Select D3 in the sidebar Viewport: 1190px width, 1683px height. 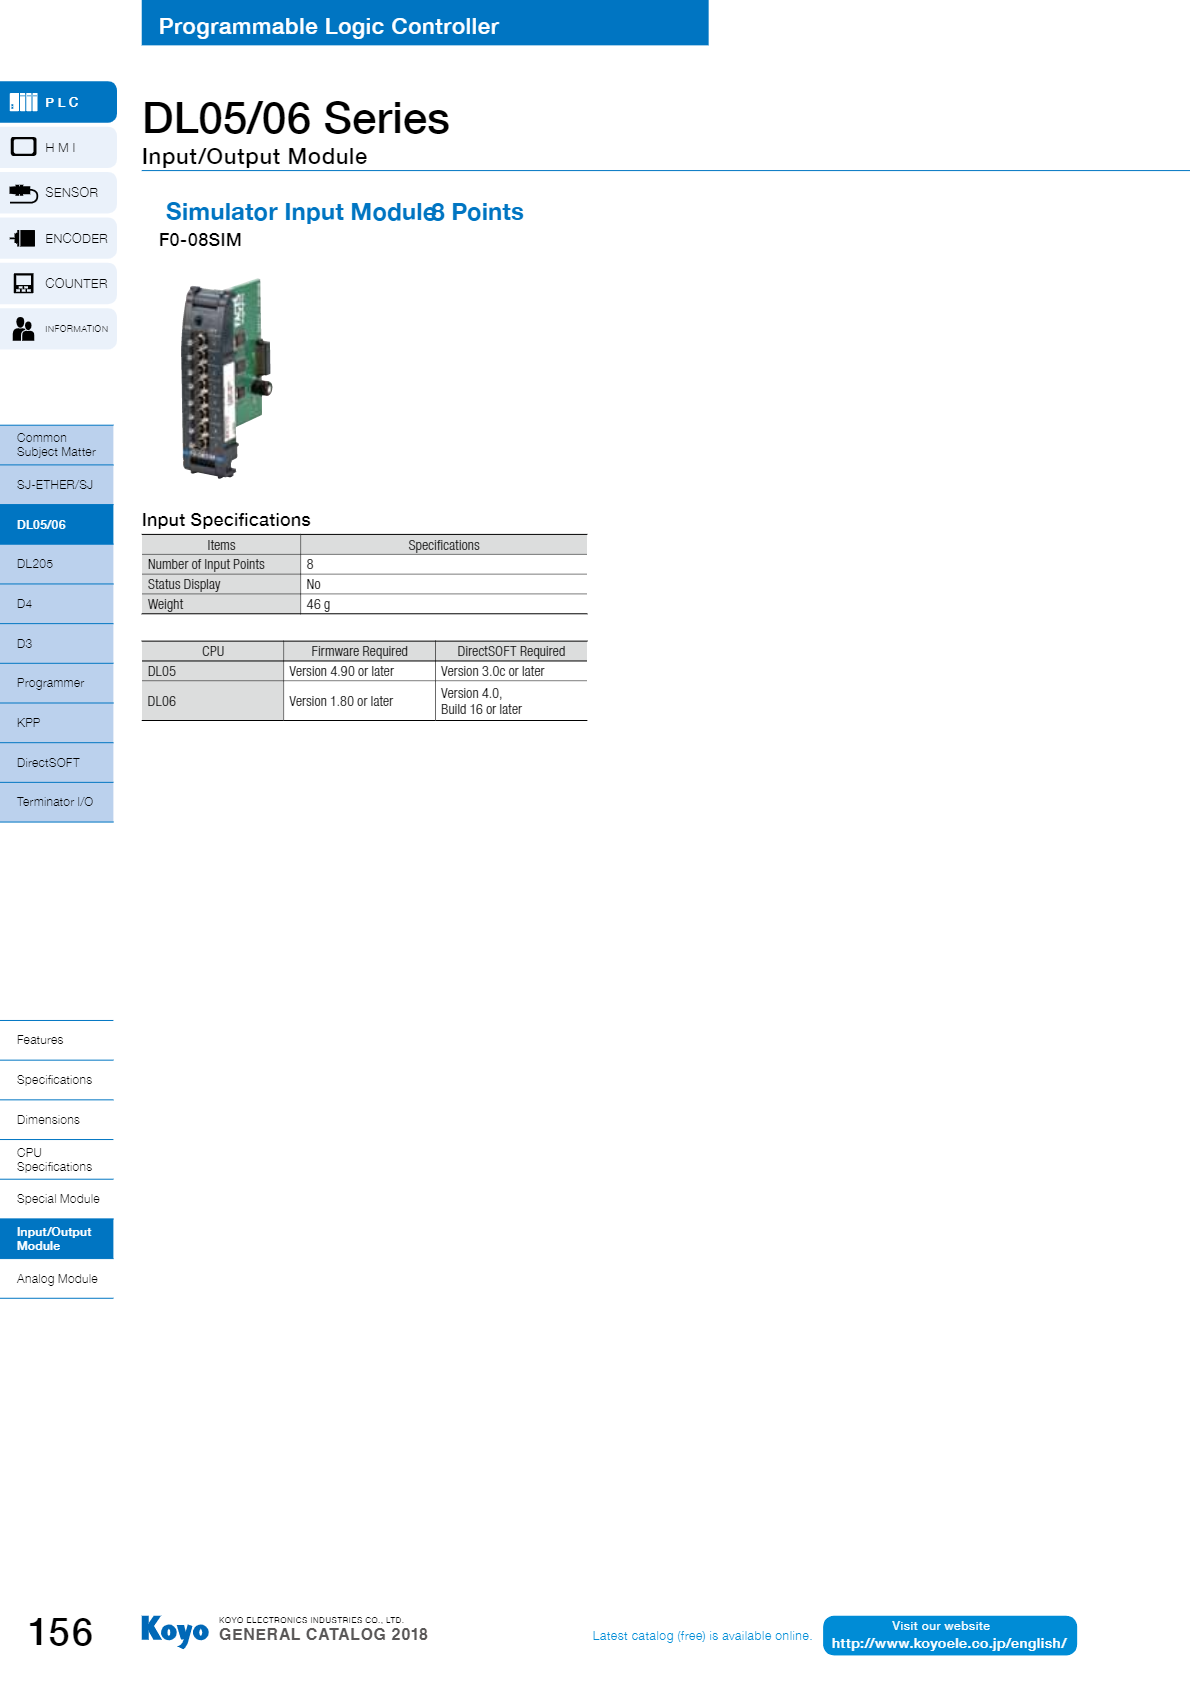[57, 644]
